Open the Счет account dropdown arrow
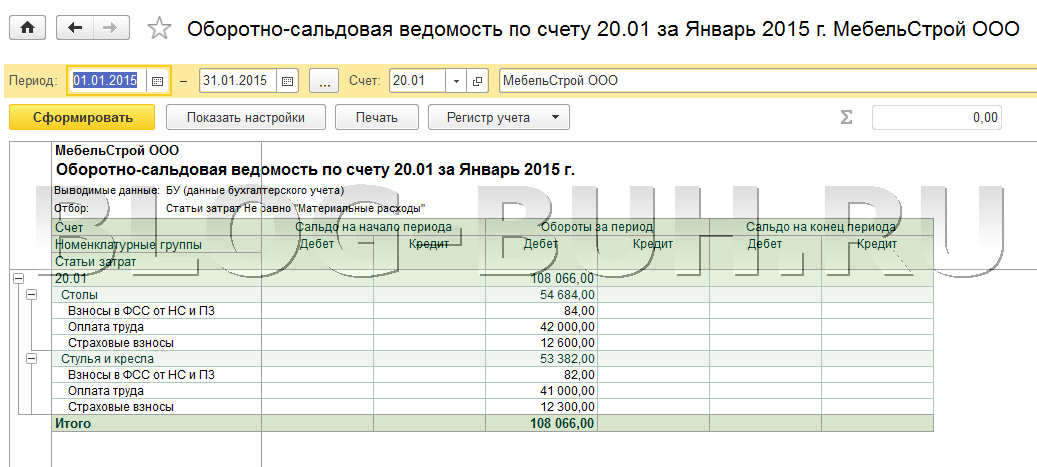 click(x=457, y=80)
